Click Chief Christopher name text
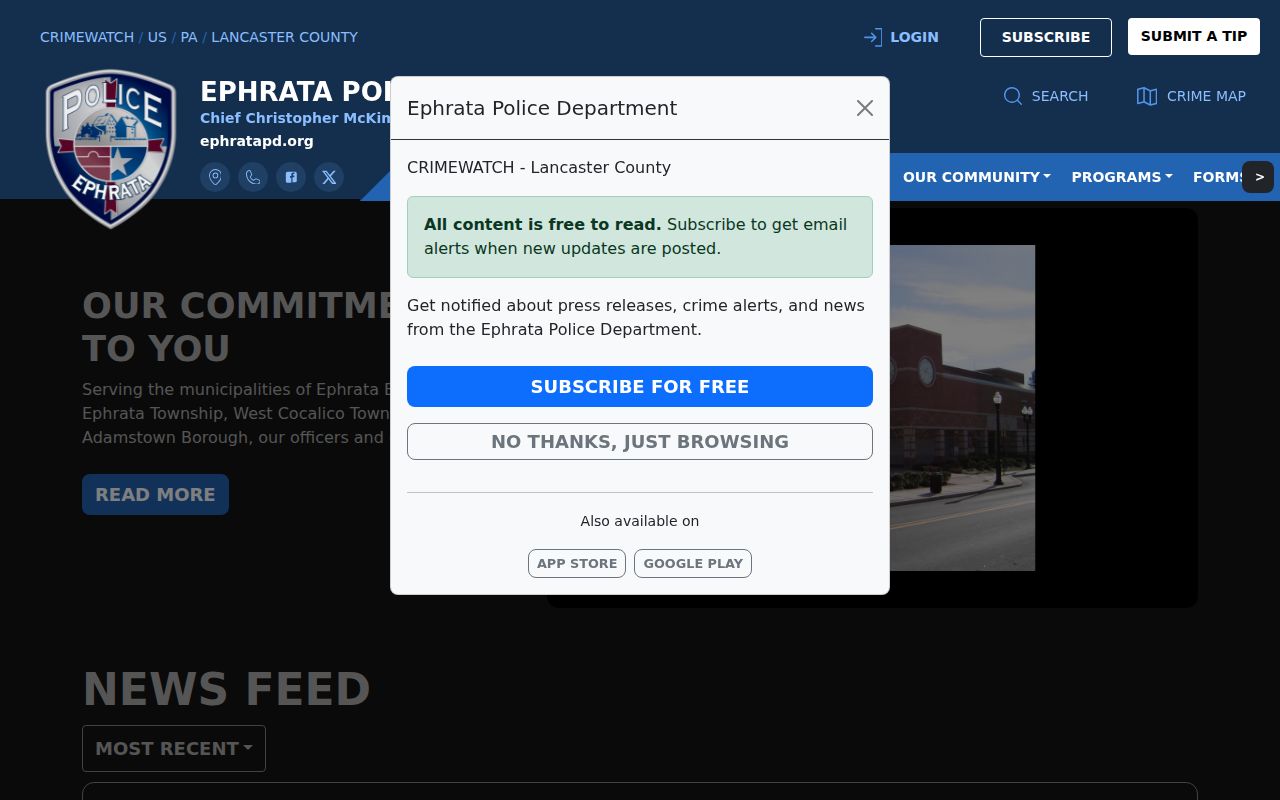Screen dimensions: 1280x800 point(295,118)
